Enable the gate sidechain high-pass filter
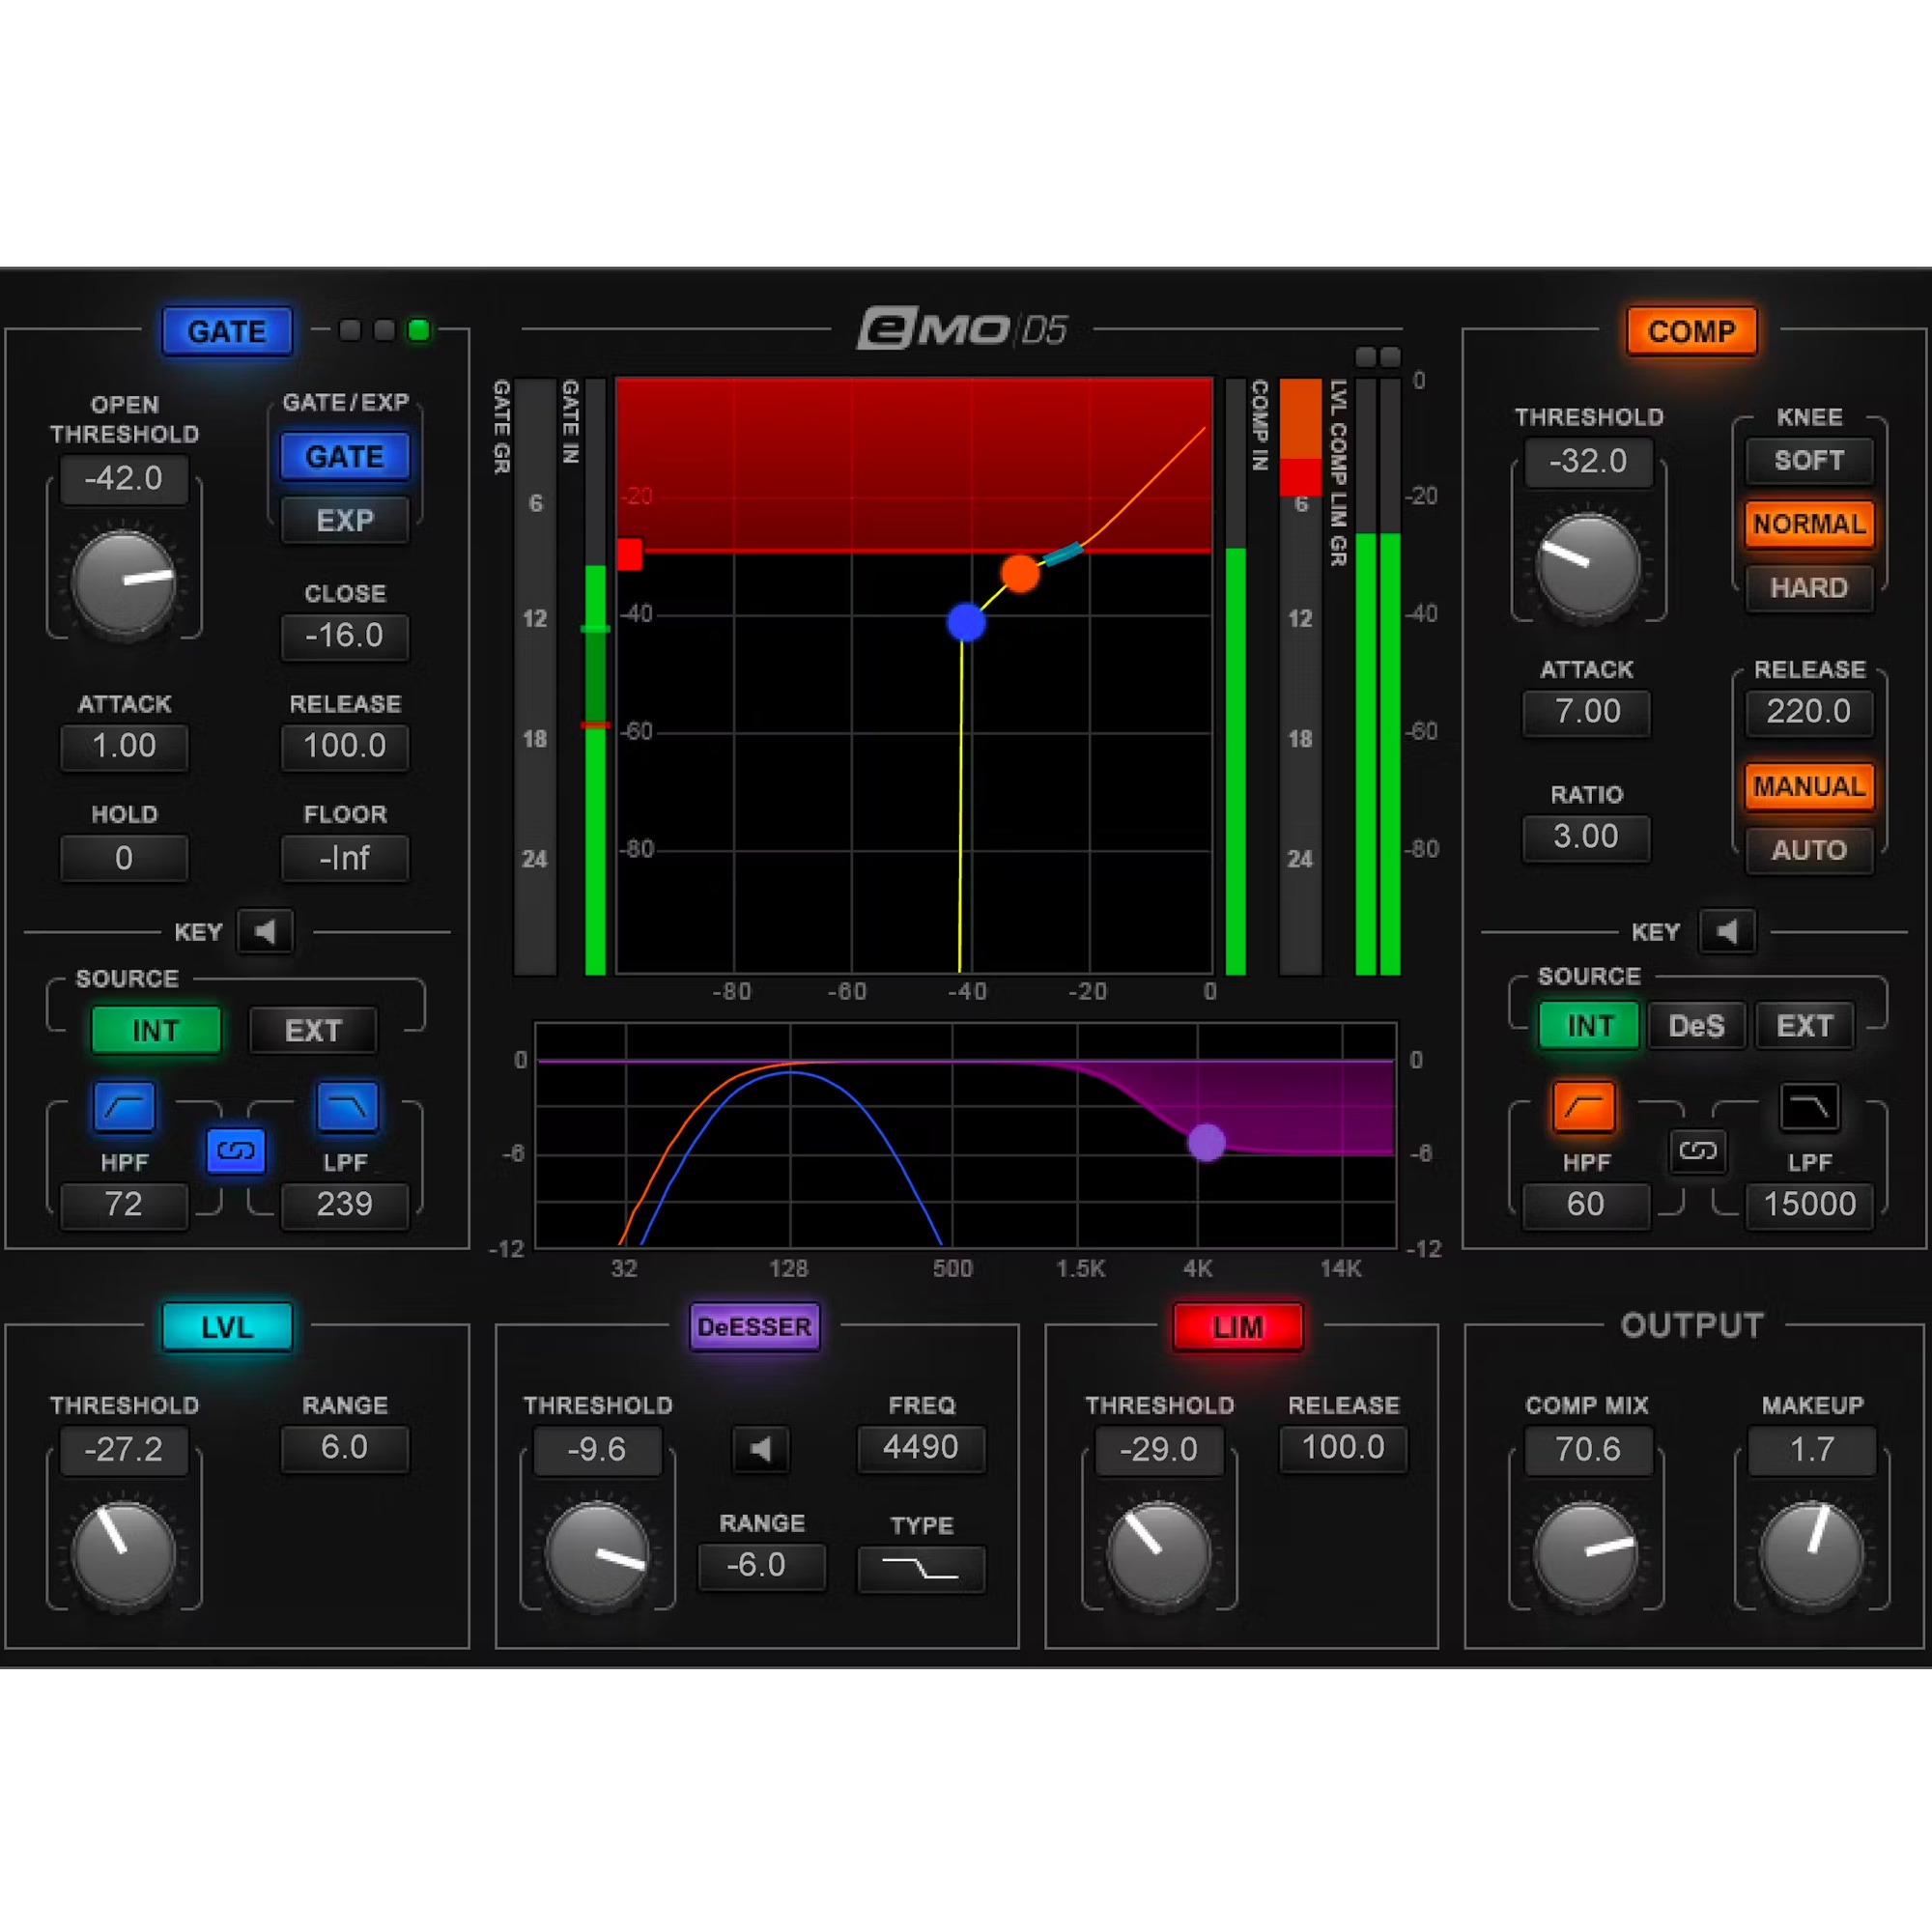The image size is (1932, 1932). tap(123, 1107)
